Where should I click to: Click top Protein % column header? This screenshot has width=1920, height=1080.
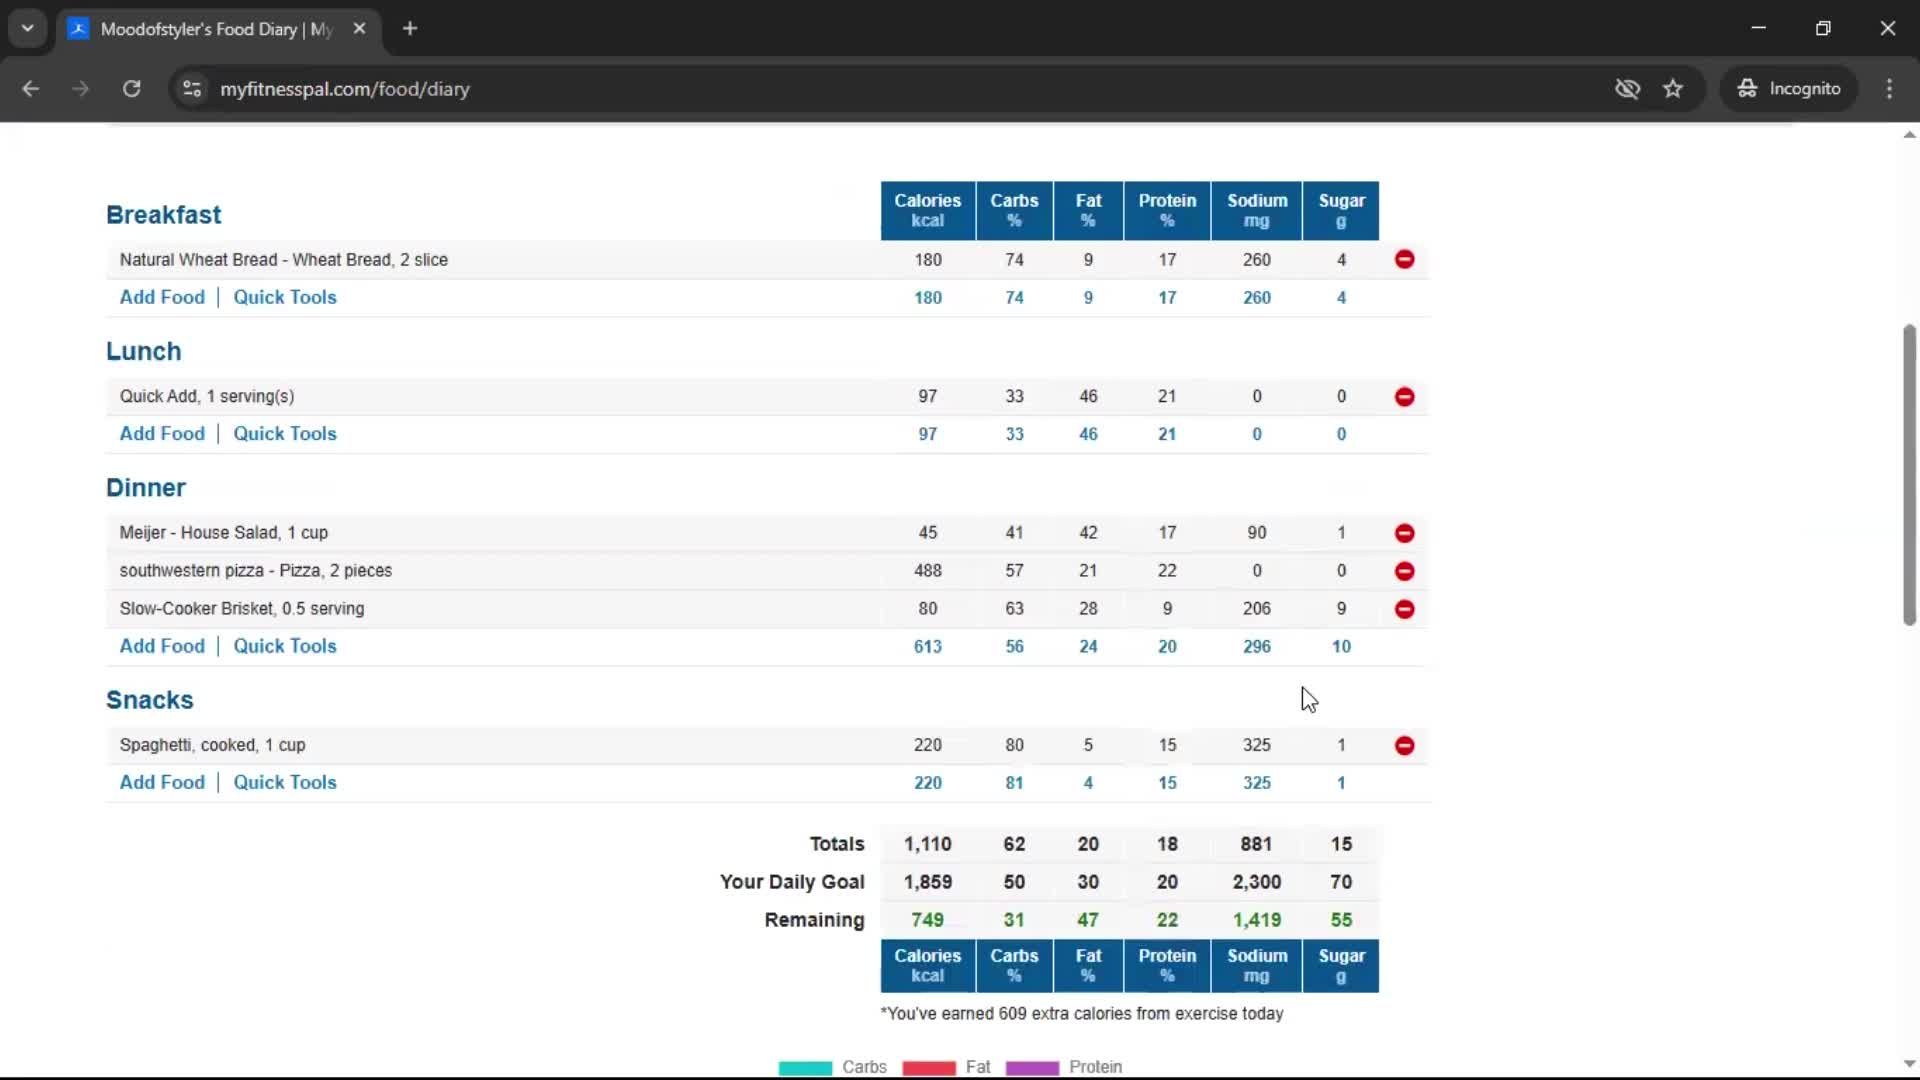click(x=1167, y=211)
